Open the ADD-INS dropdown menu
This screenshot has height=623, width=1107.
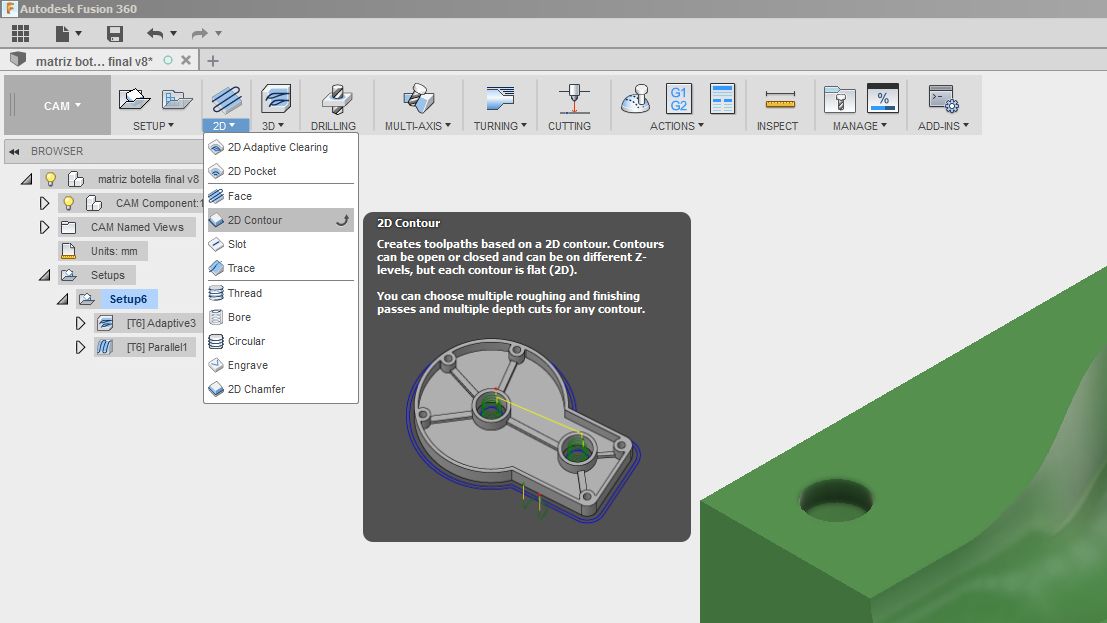943,126
